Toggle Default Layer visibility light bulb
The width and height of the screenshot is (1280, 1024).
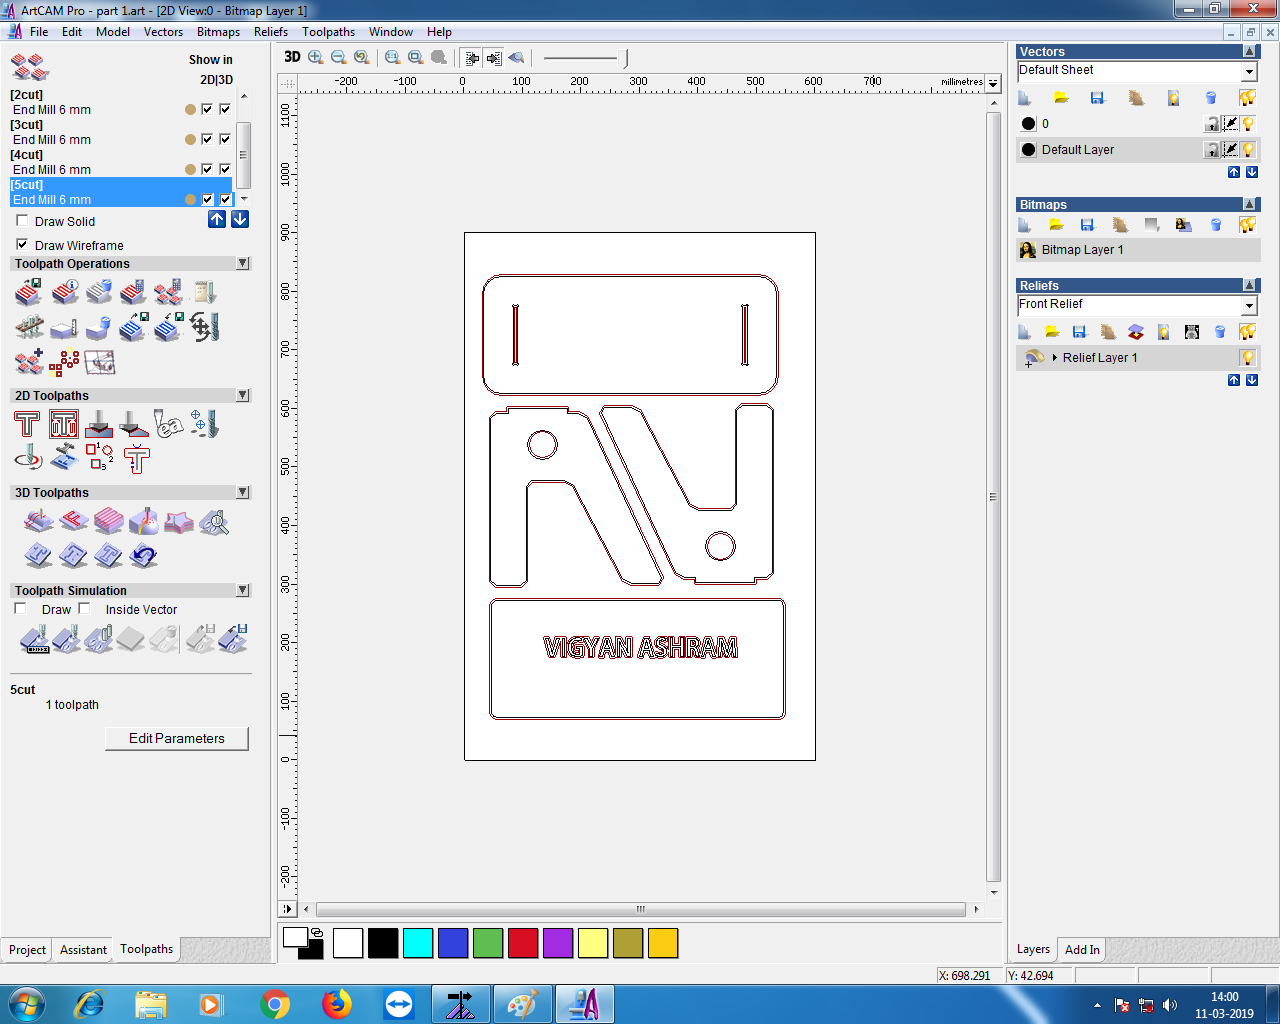pyautogui.click(x=1248, y=150)
